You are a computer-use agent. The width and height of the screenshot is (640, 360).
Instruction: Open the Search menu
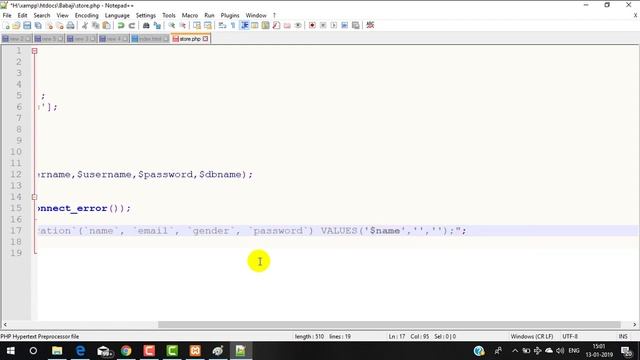tap(42, 16)
